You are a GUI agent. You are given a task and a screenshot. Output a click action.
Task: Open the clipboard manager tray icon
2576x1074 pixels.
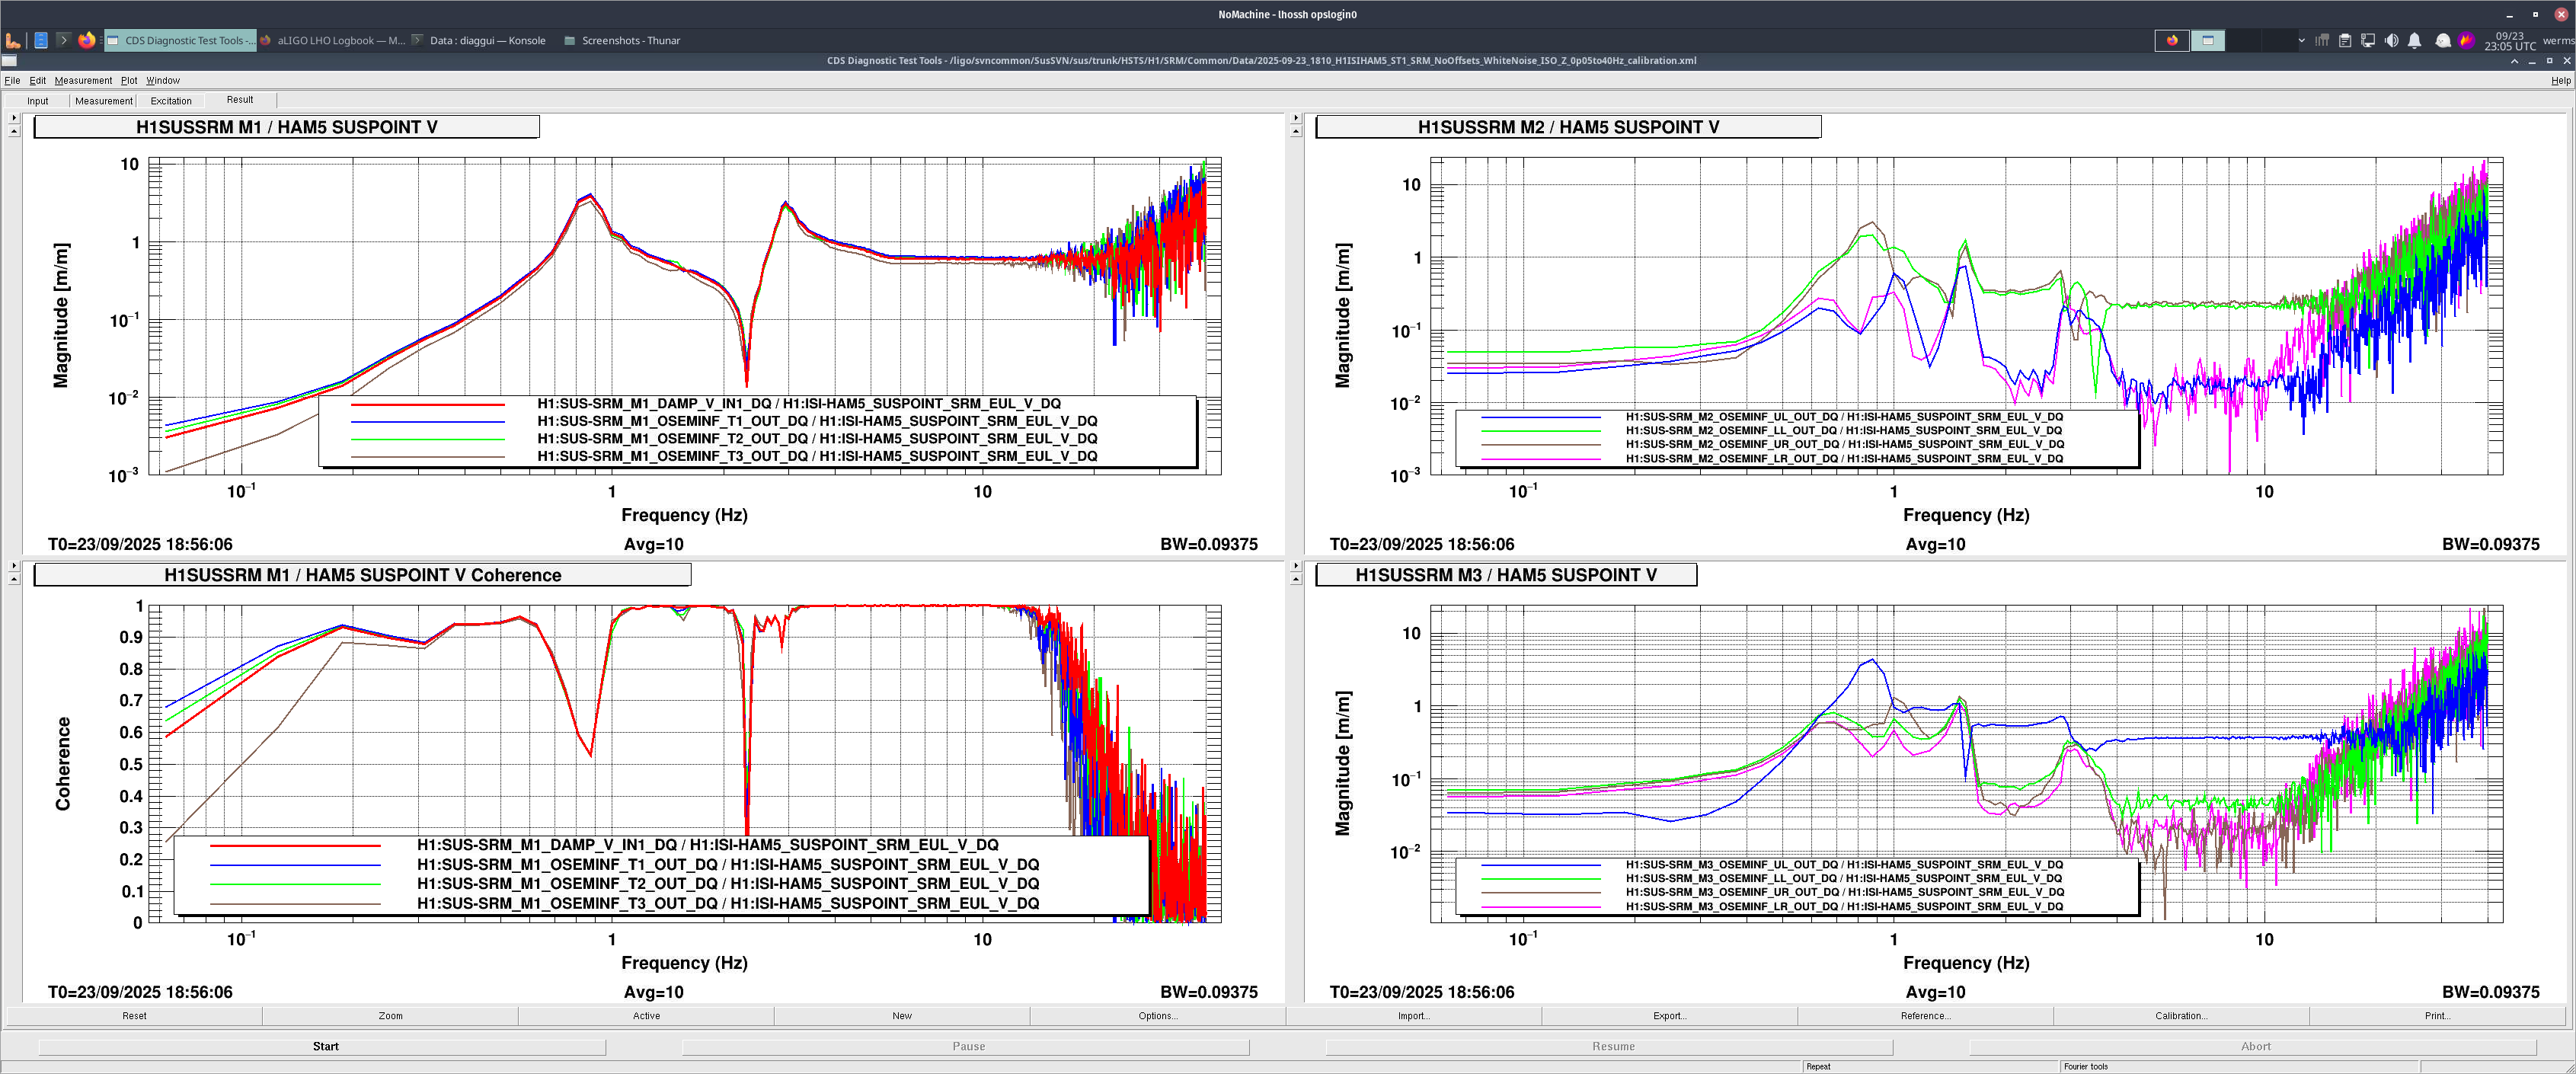pos(2345,40)
